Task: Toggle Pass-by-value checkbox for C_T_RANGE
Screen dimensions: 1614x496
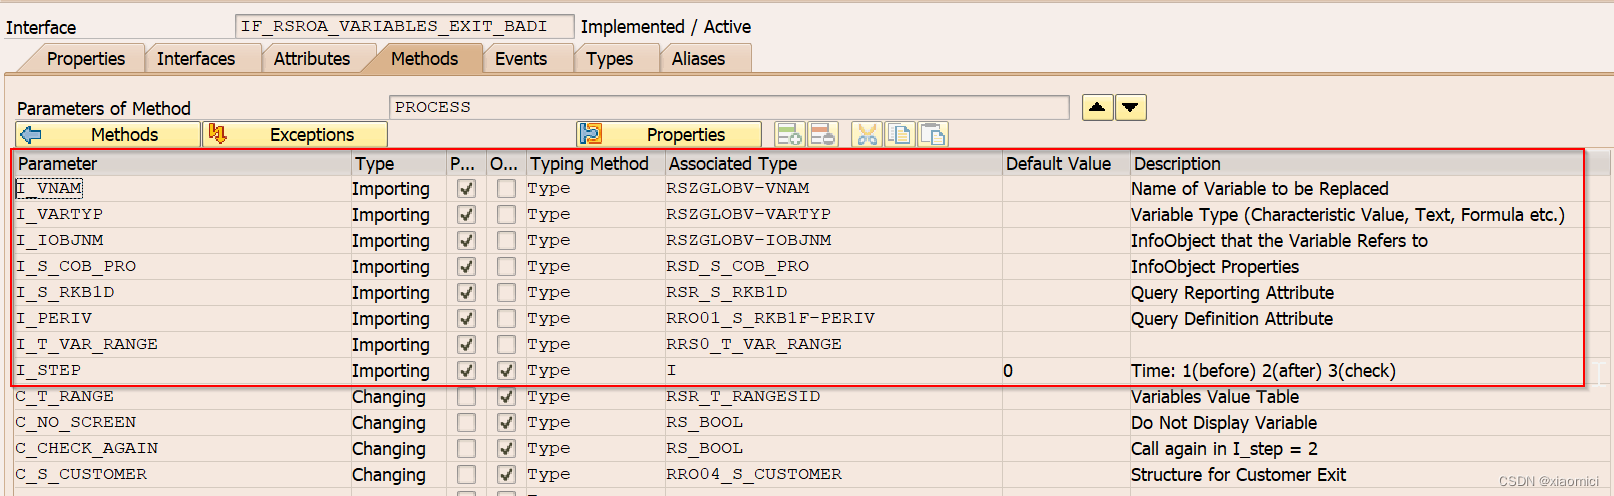Action: tap(466, 396)
